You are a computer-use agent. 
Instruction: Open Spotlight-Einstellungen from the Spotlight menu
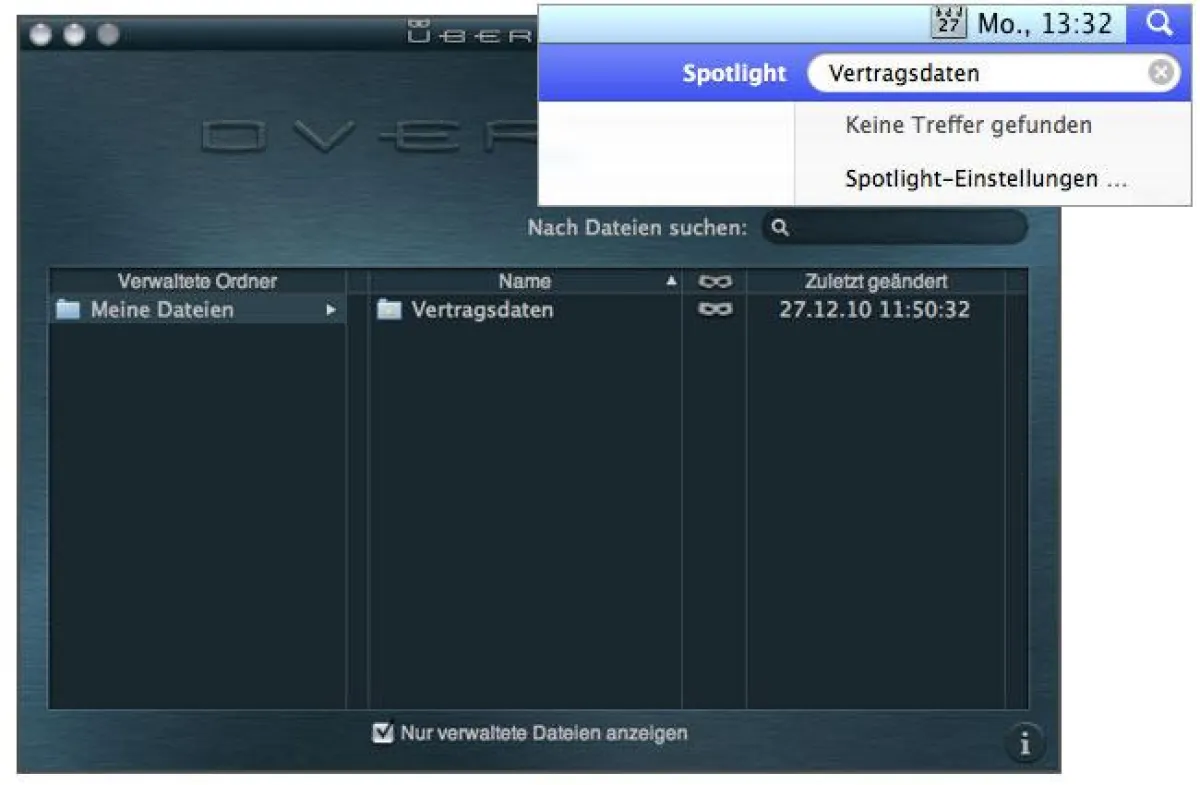(984, 178)
